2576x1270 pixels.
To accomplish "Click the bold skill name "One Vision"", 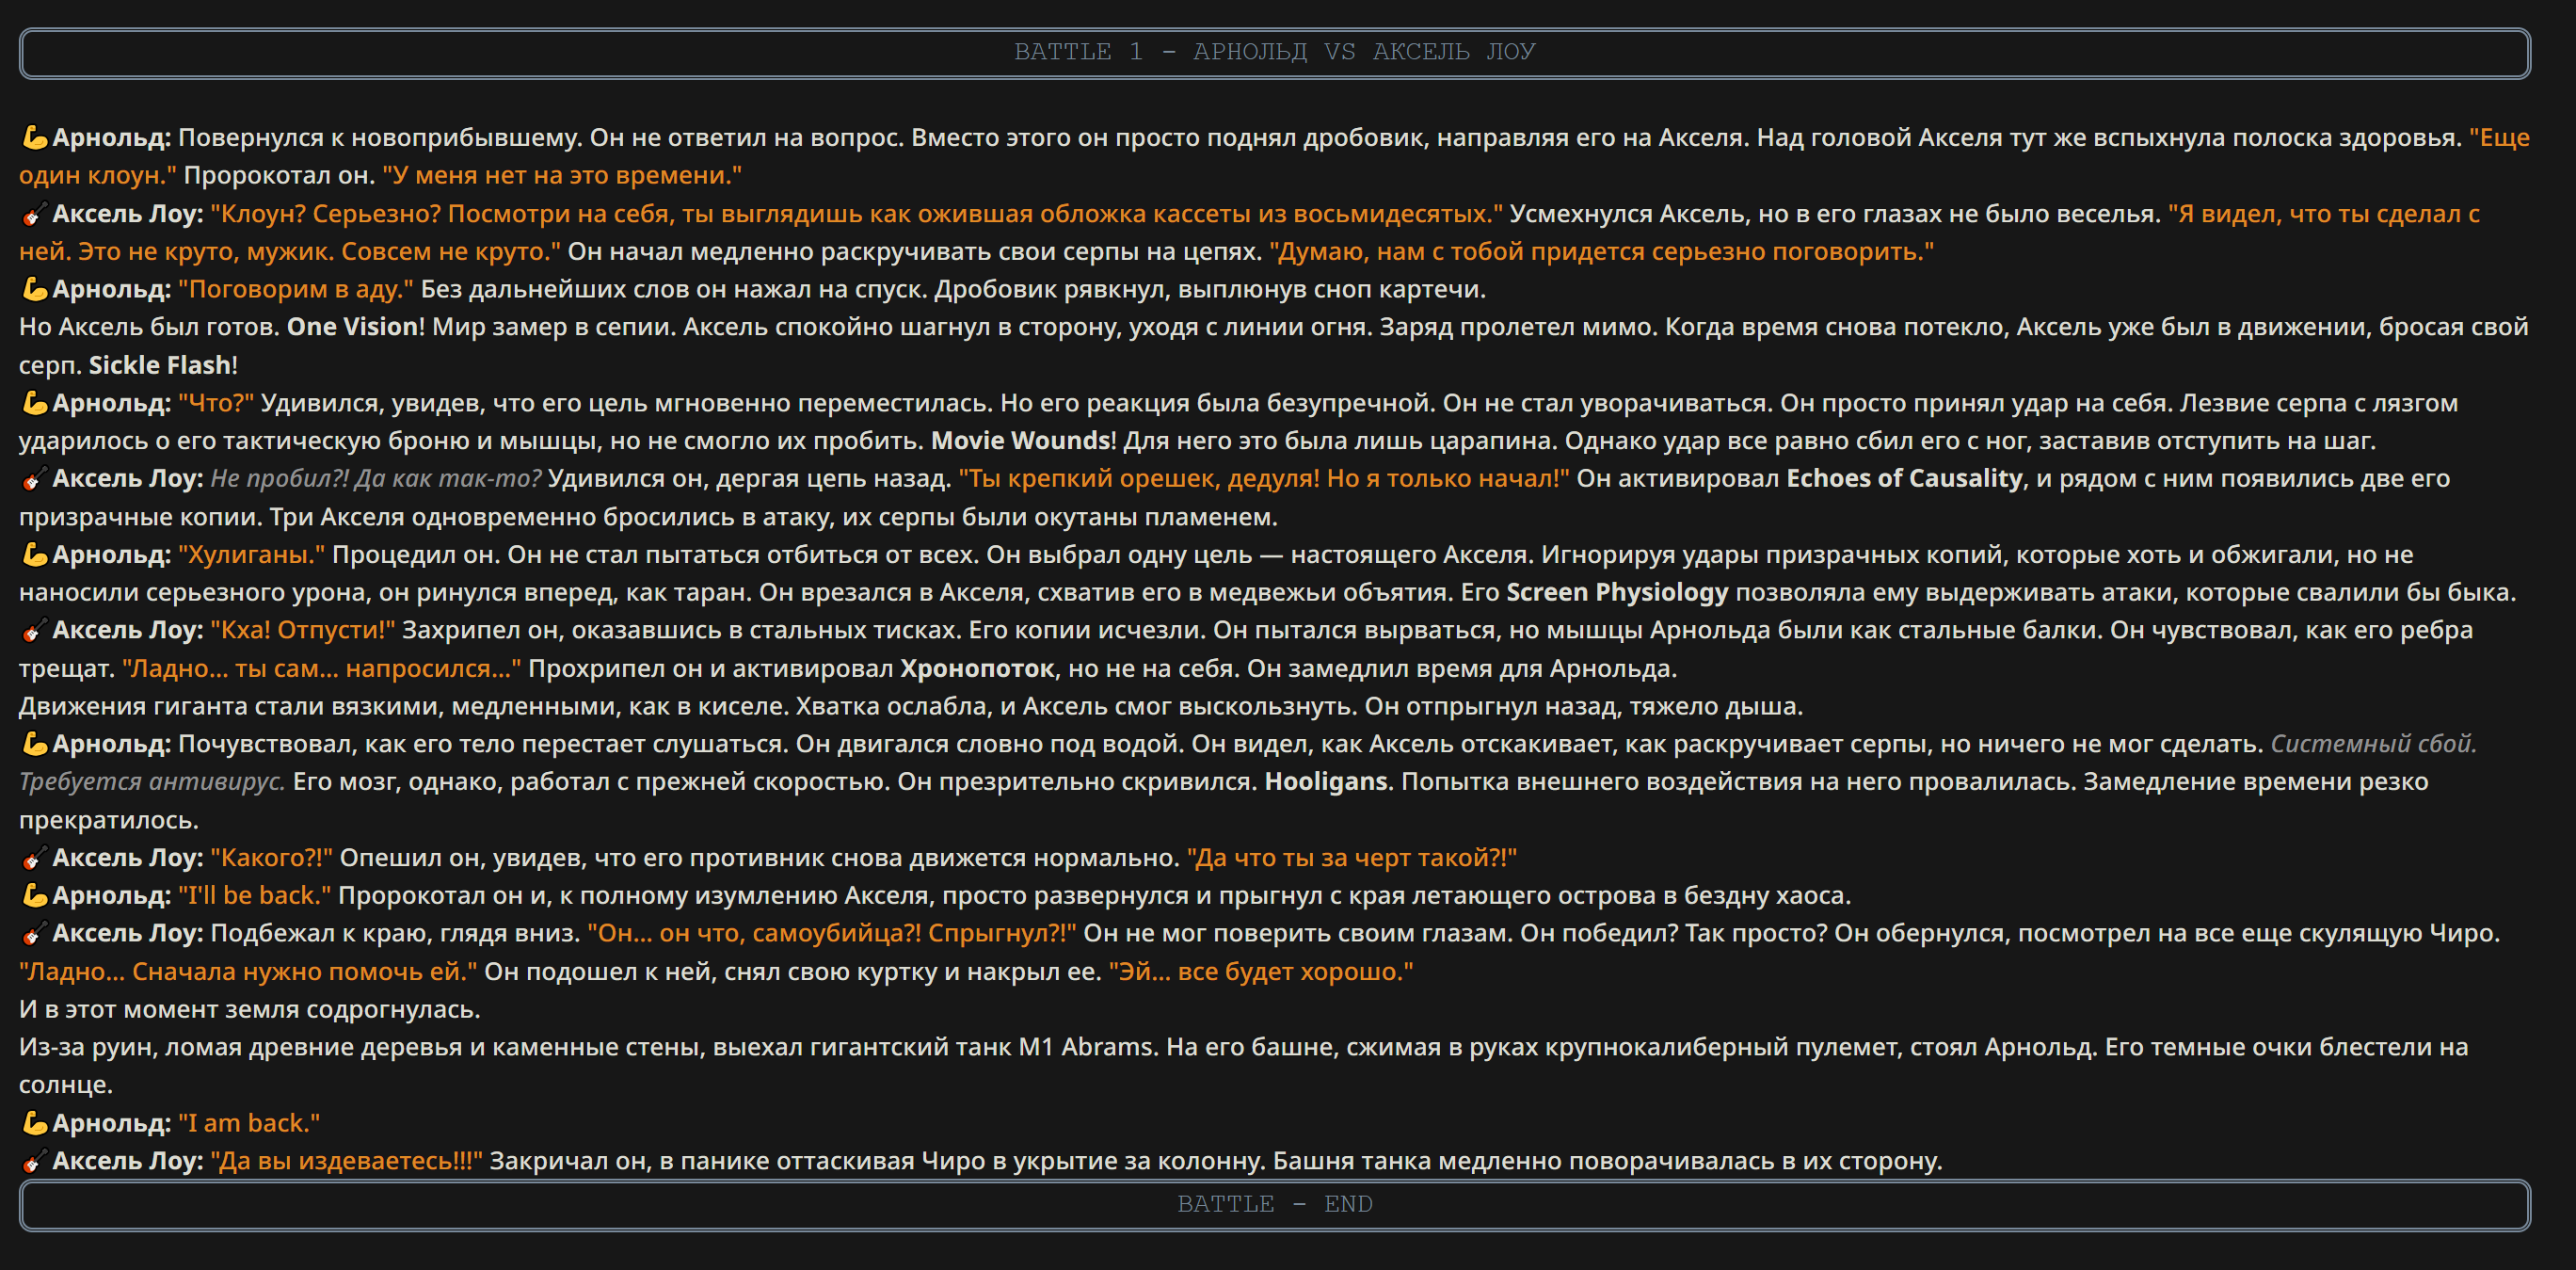I will (x=353, y=327).
